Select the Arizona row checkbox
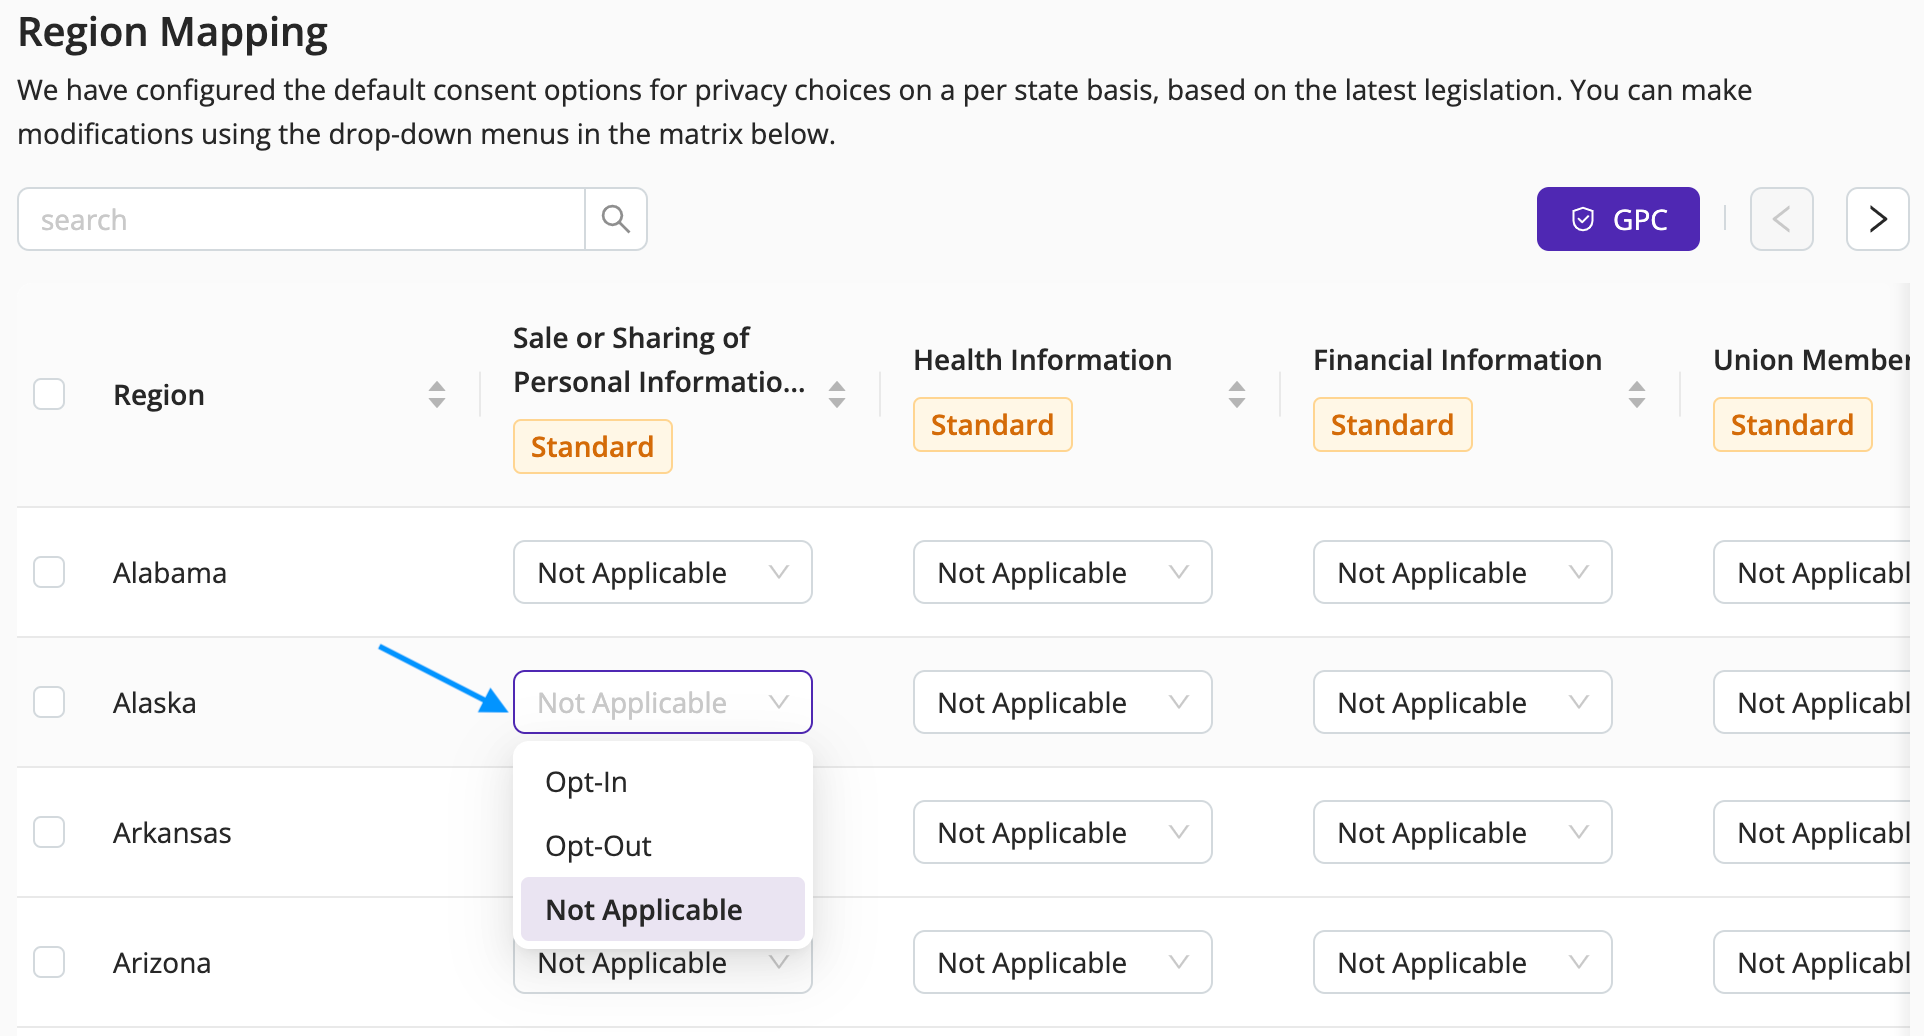 click(x=49, y=962)
